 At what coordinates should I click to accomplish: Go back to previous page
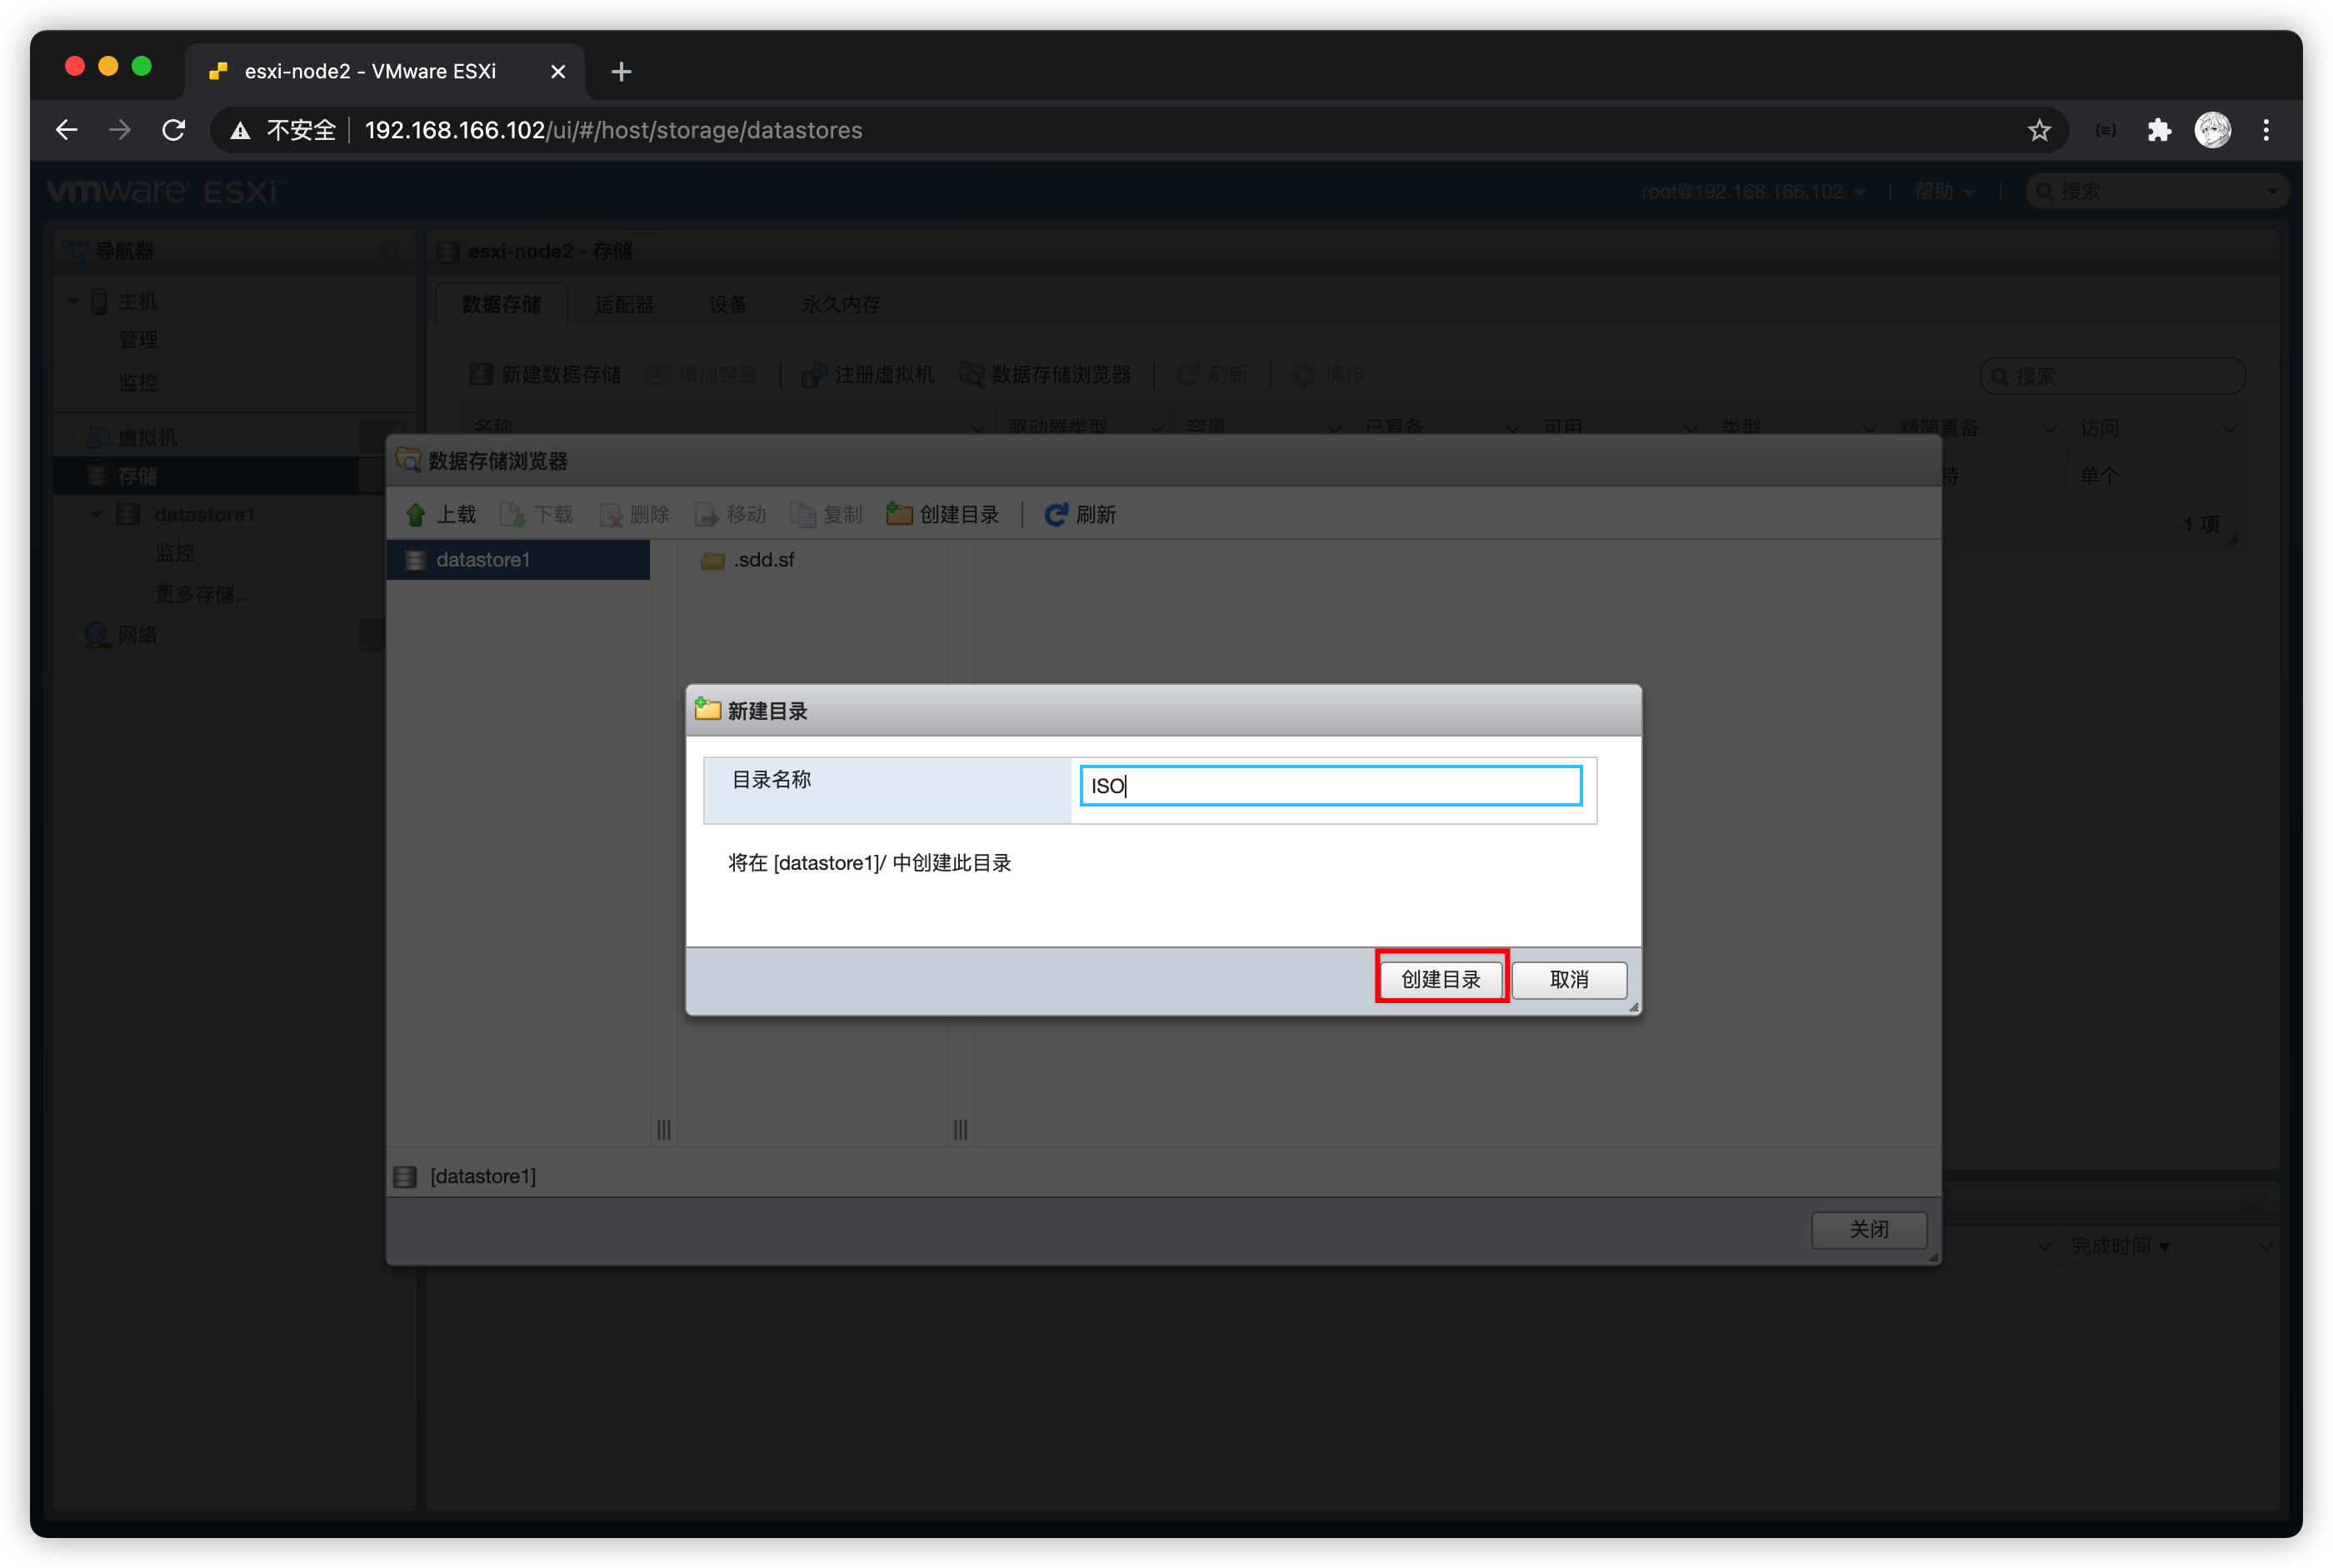(x=67, y=130)
